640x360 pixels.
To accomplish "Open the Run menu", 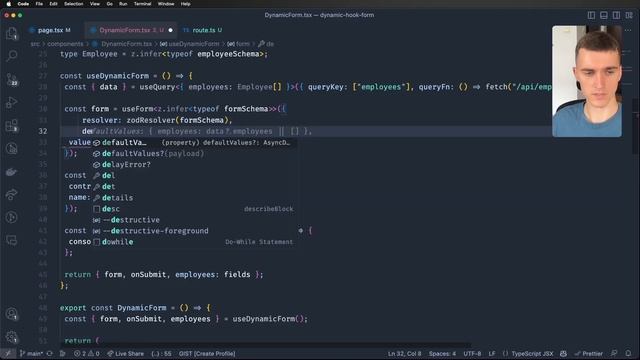I will pyautogui.click(x=123, y=4).
